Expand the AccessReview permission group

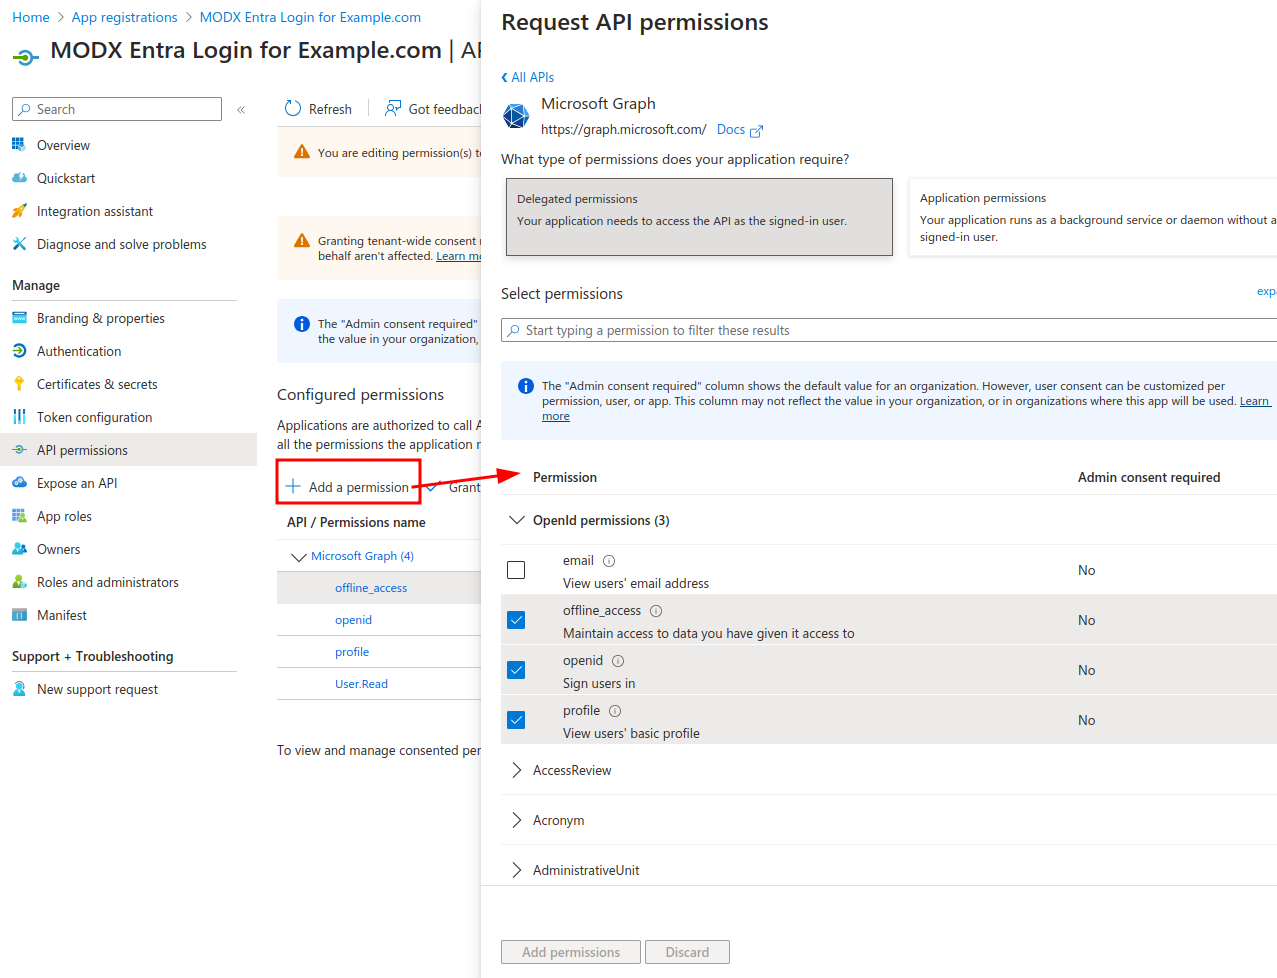tap(517, 770)
